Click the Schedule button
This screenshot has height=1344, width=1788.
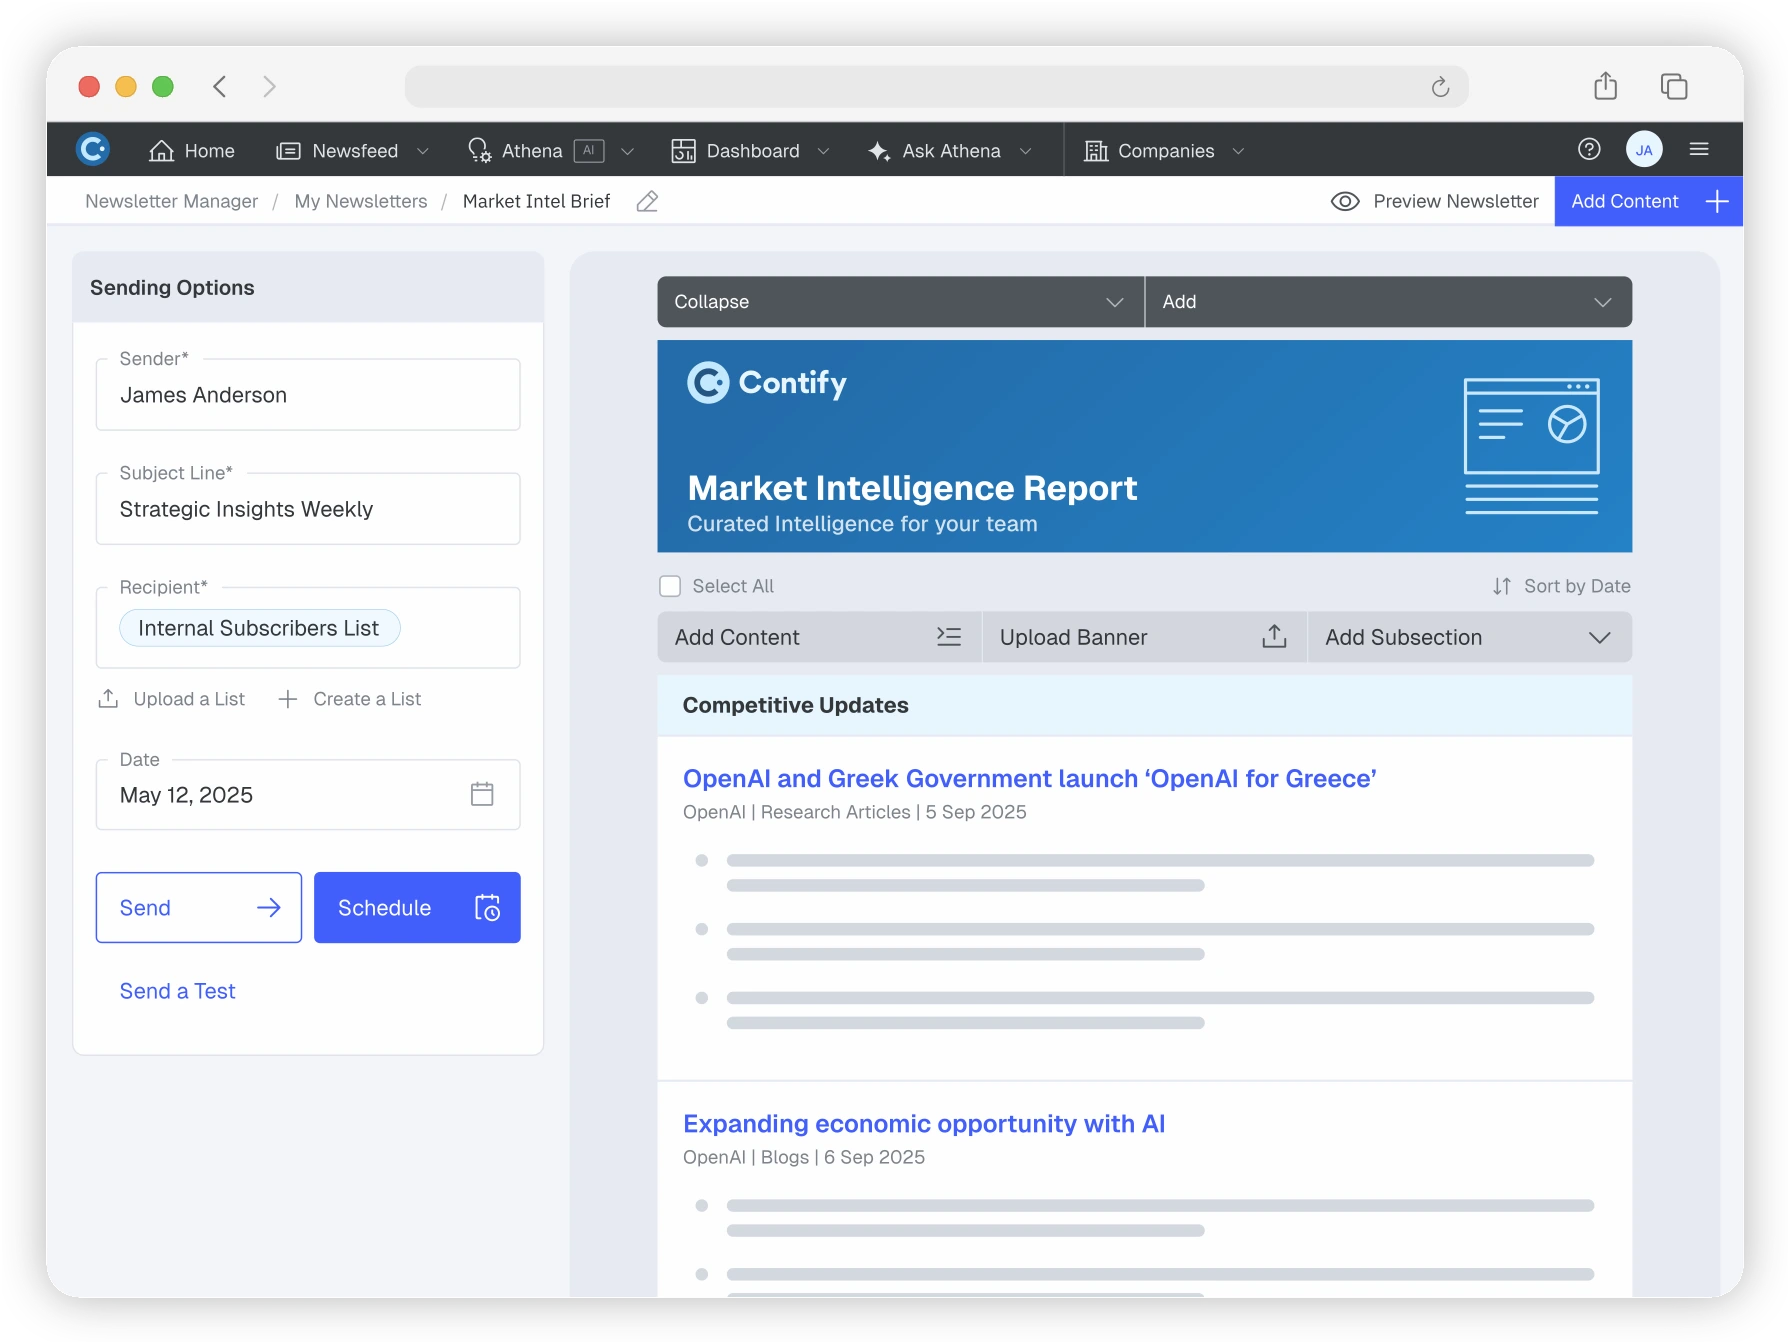click(417, 908)
